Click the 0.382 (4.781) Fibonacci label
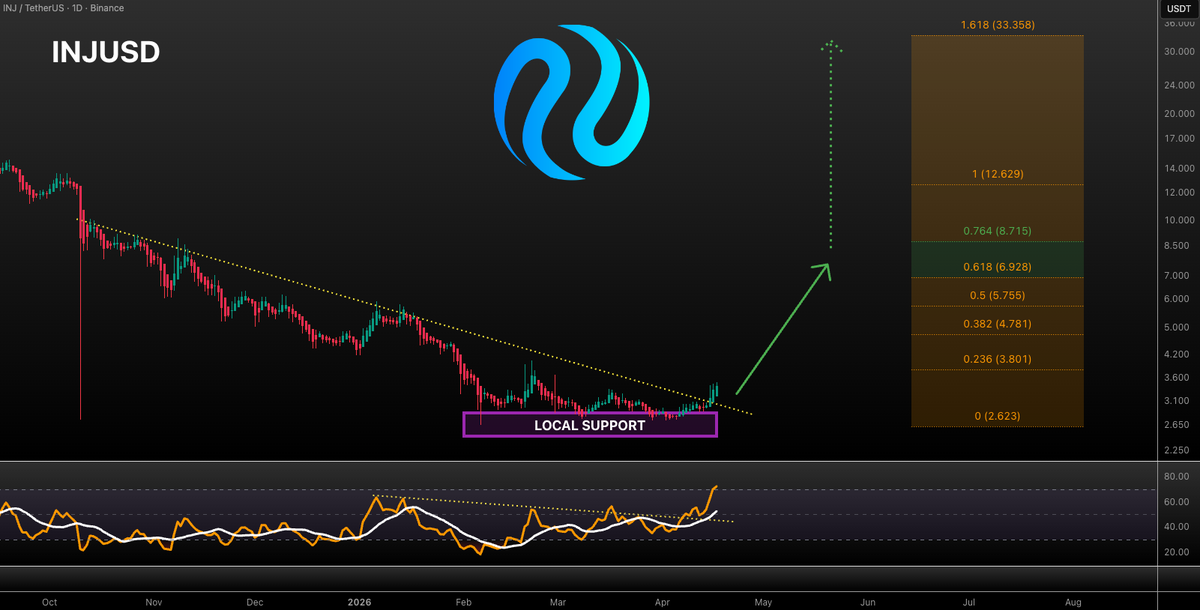The image size is (1200, 610). tap(996, 323)
